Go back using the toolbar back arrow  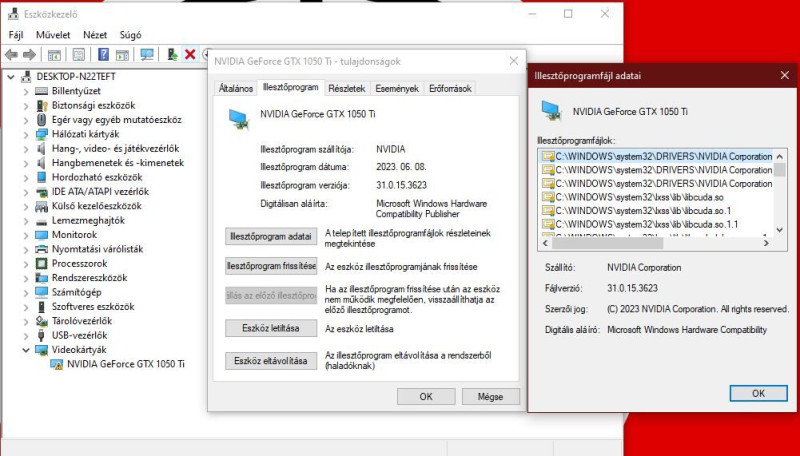pyautogui.click(x=11, y=55)
